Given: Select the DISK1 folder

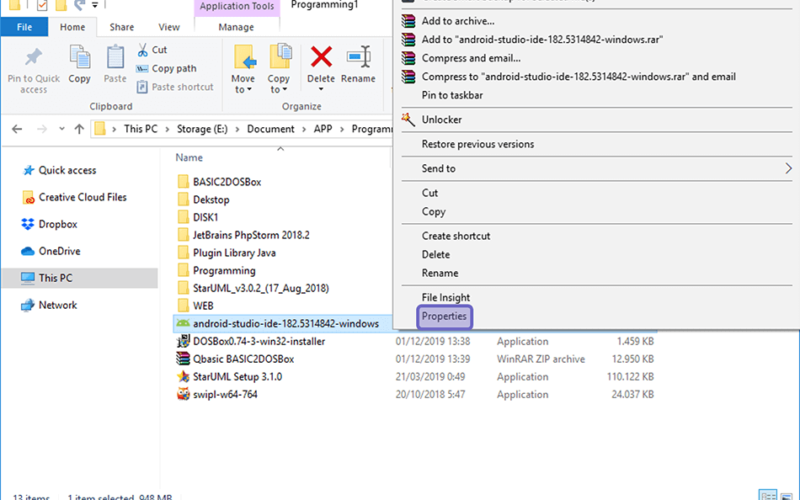Looking at the screenshot, I should [205, 217].
